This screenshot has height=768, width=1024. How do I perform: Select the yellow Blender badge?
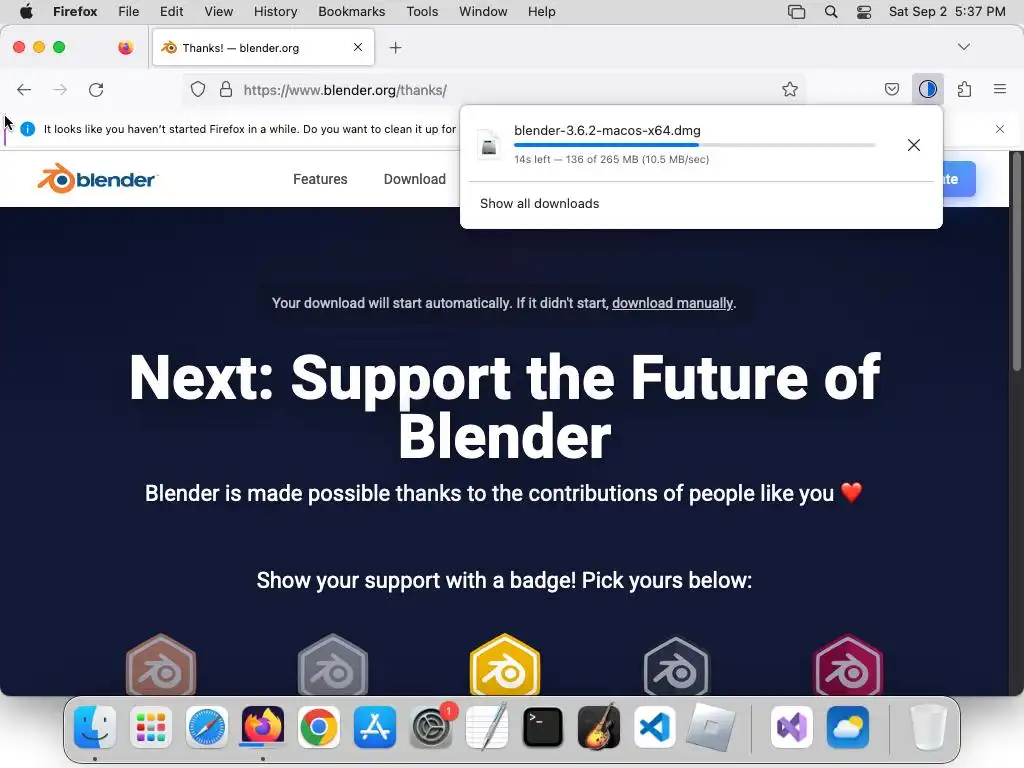click(505, 664)
